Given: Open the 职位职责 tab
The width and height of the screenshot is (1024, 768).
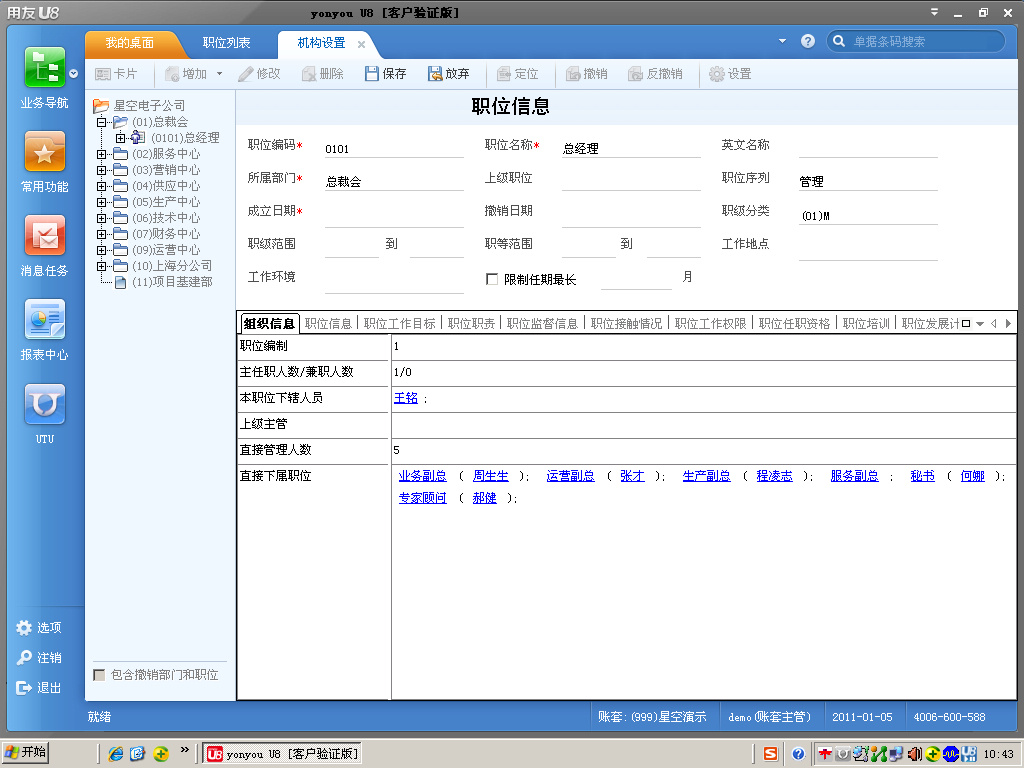Looking at the screenshot, I should (471, 324).
